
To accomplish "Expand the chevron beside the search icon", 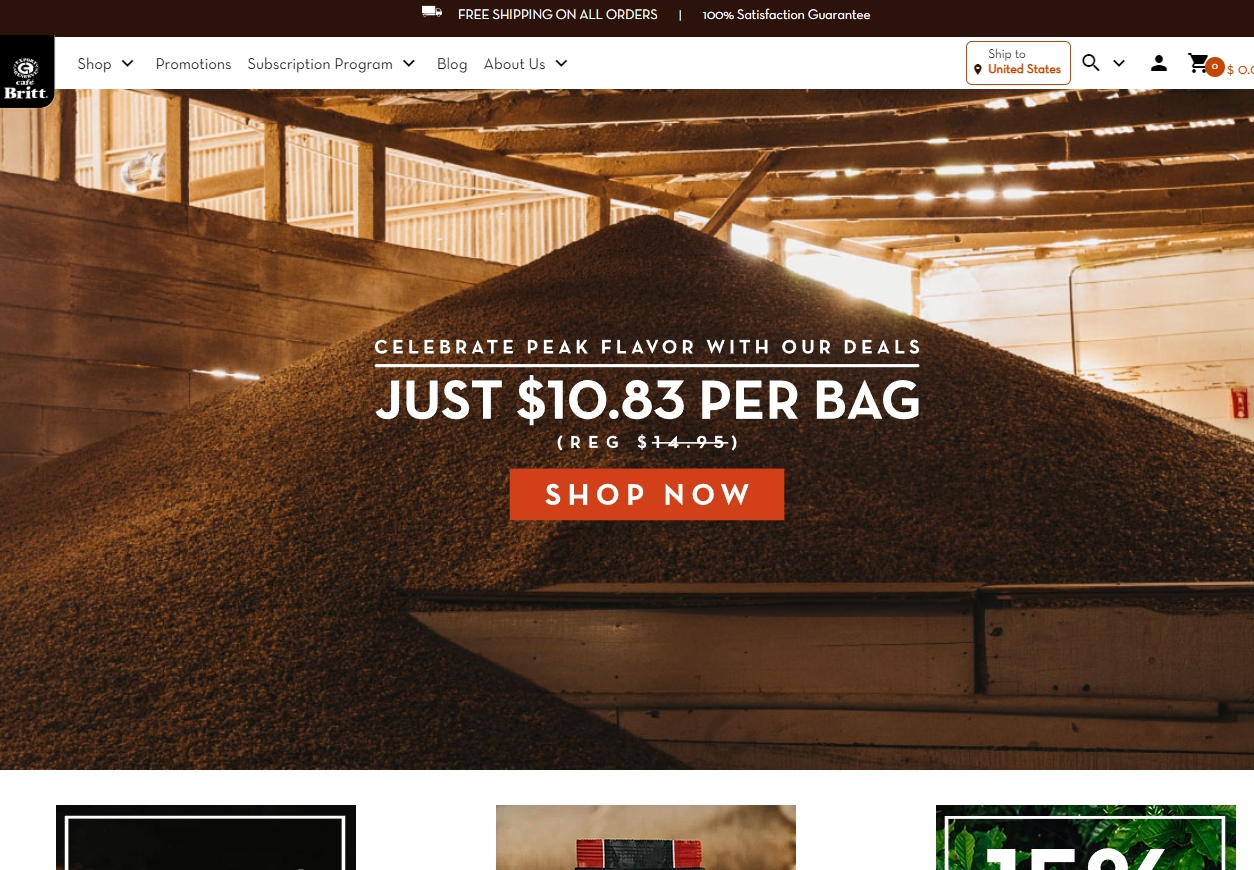I will coord(1119,63).
